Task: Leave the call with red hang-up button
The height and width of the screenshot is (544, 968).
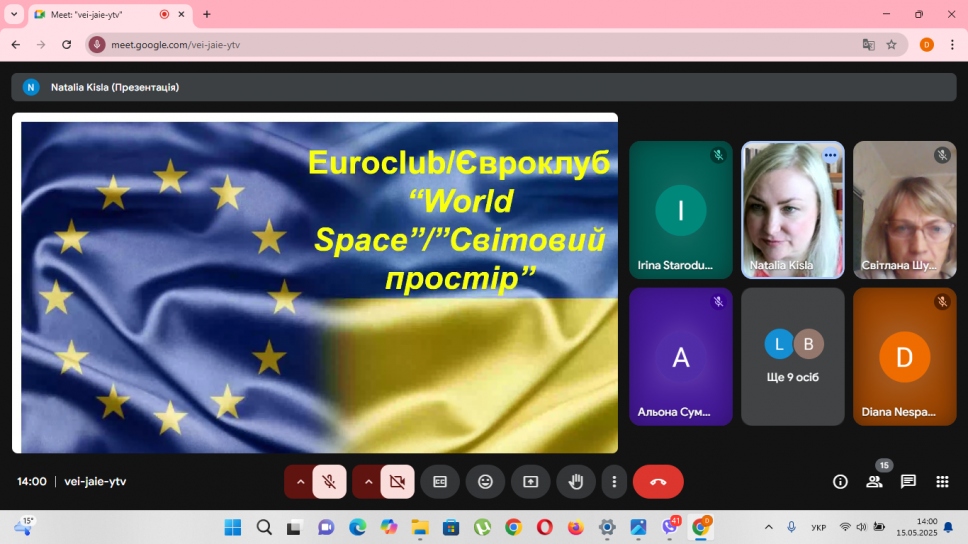Action: (x=658, y=482)
